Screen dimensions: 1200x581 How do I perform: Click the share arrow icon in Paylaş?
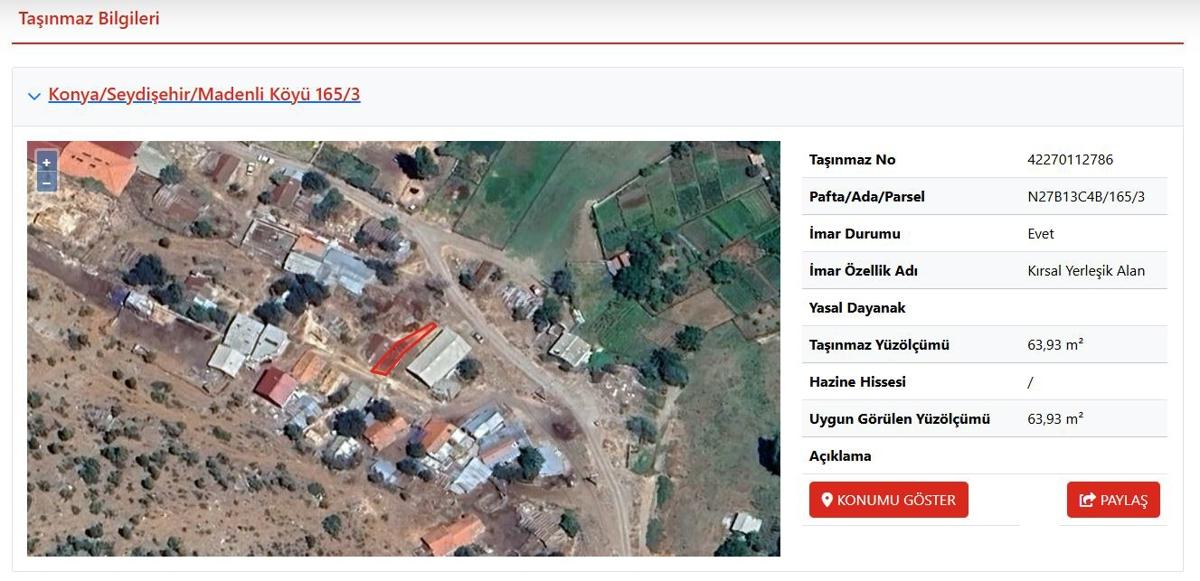1087,500
